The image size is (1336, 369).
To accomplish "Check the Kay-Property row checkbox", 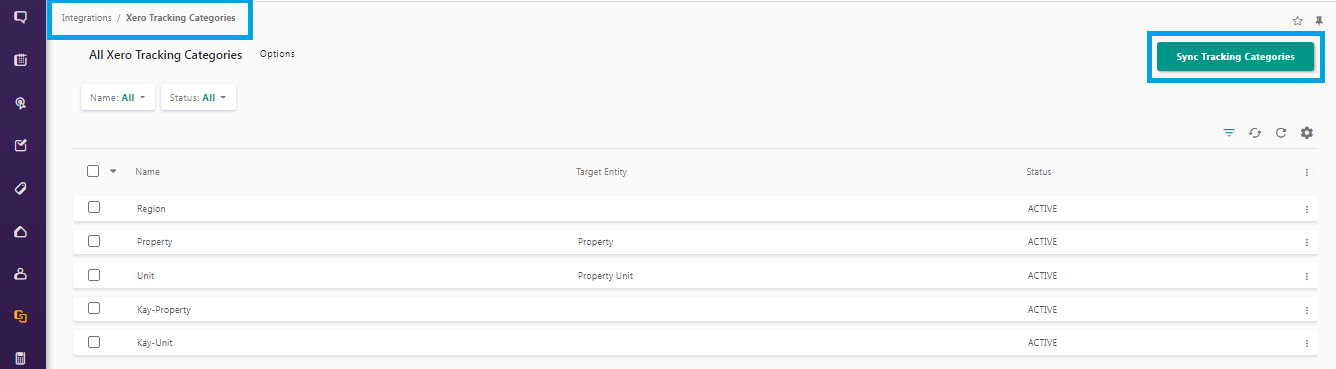I will [x=94, y=309].
